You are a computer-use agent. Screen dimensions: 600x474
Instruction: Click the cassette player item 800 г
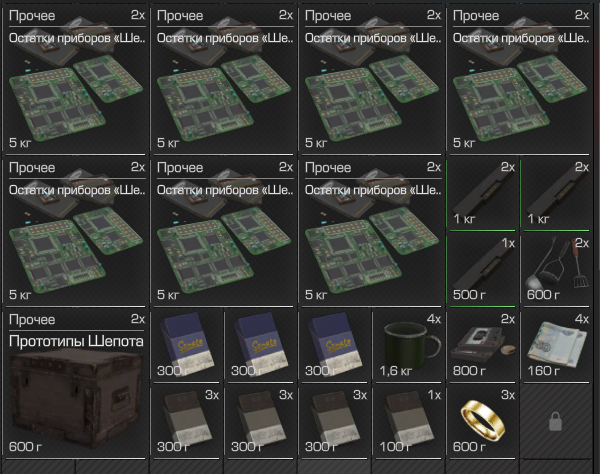coord(482,346)
